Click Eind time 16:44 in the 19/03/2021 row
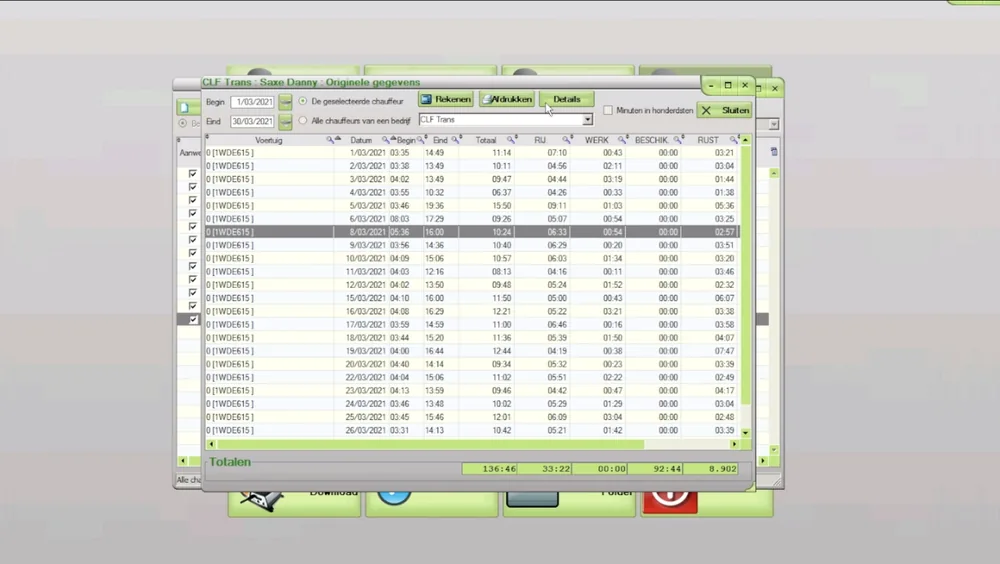The width and height of the screenshot is (1000, 564). tap(434, 351)
